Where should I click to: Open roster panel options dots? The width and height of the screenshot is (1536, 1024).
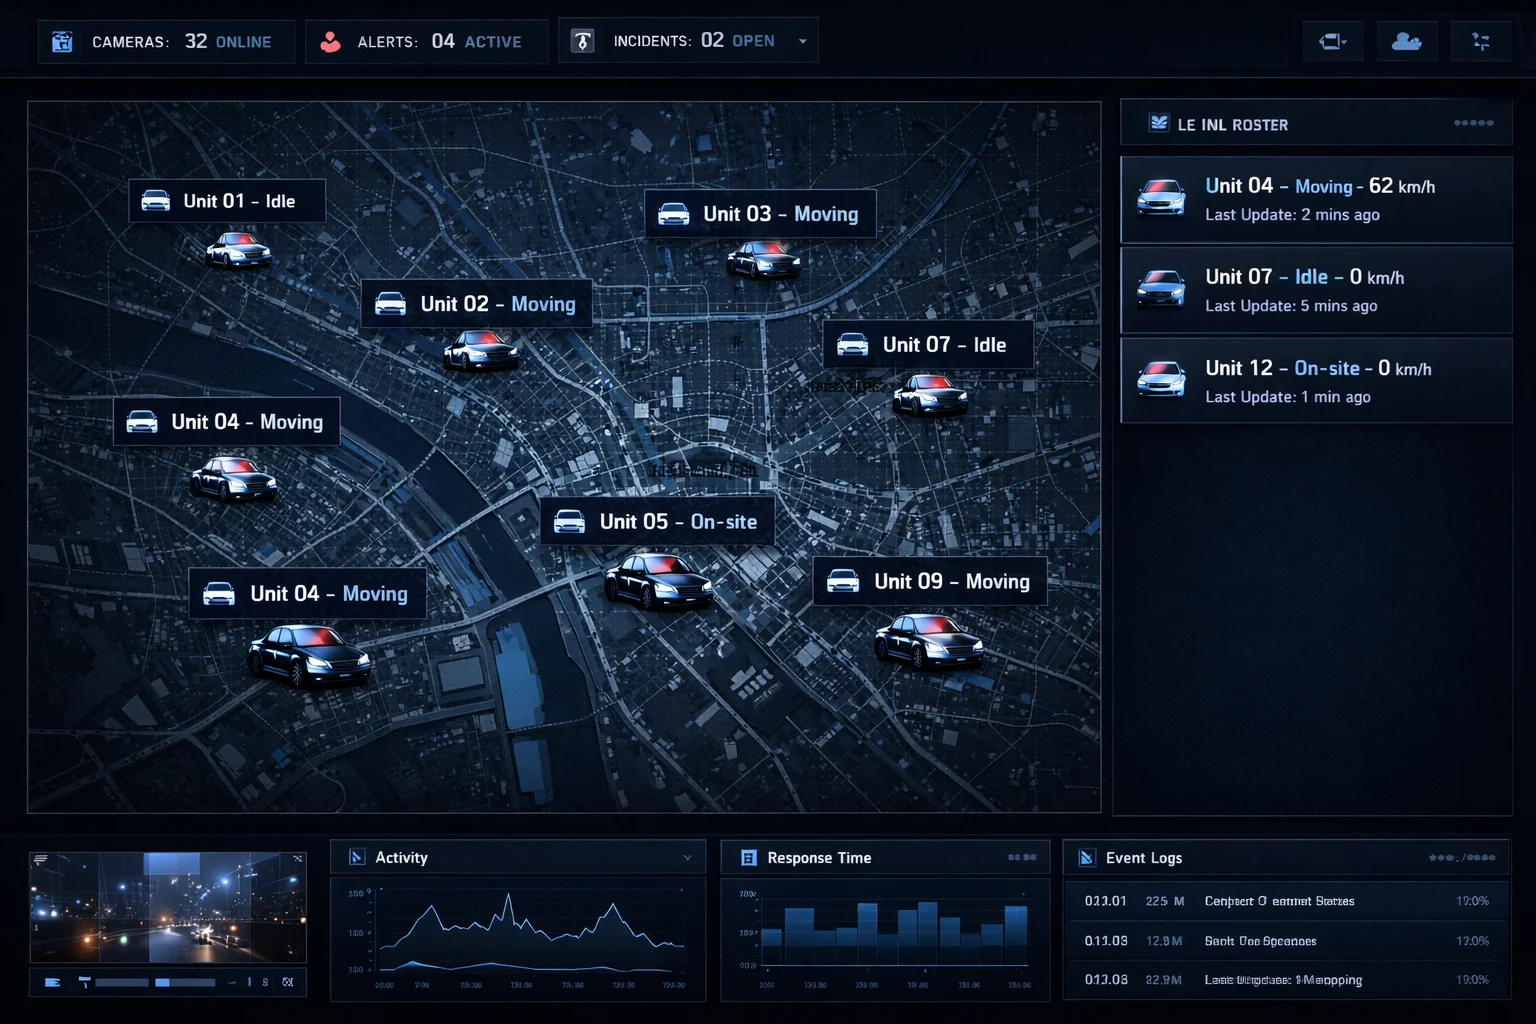click(1473, 123)
